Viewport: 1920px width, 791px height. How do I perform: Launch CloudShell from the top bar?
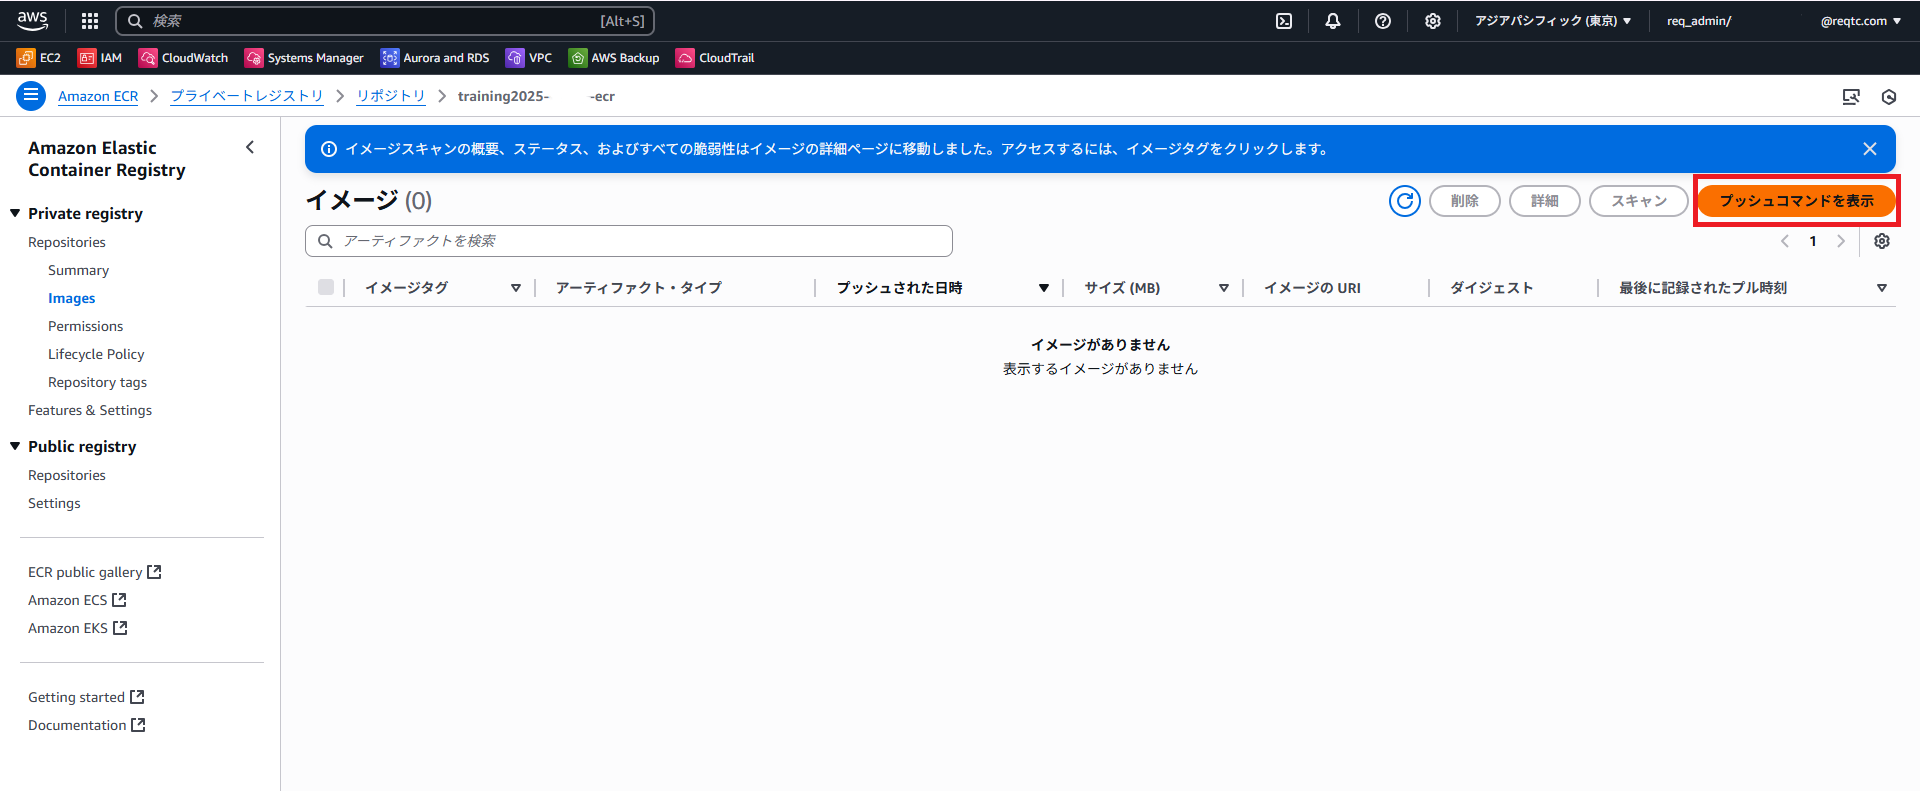click(1284, 21)
